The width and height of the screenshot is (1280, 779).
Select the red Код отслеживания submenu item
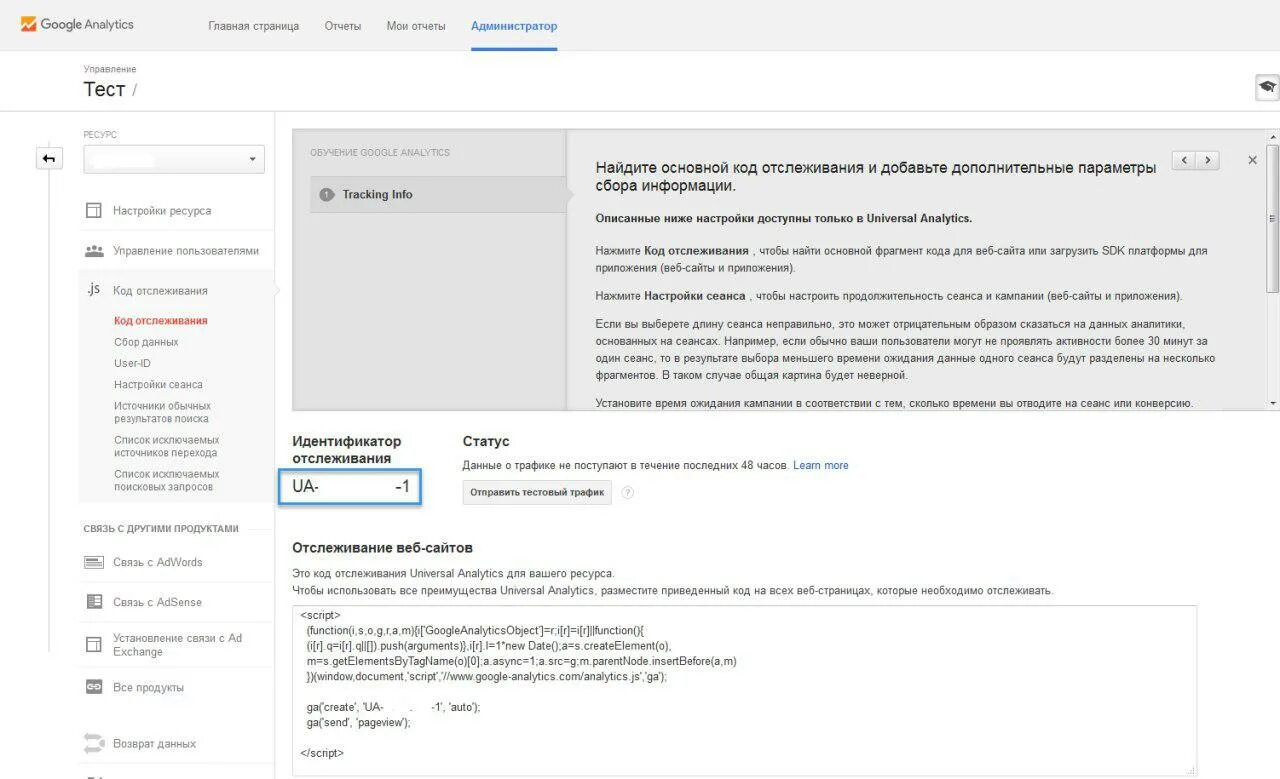pos(160,321)
